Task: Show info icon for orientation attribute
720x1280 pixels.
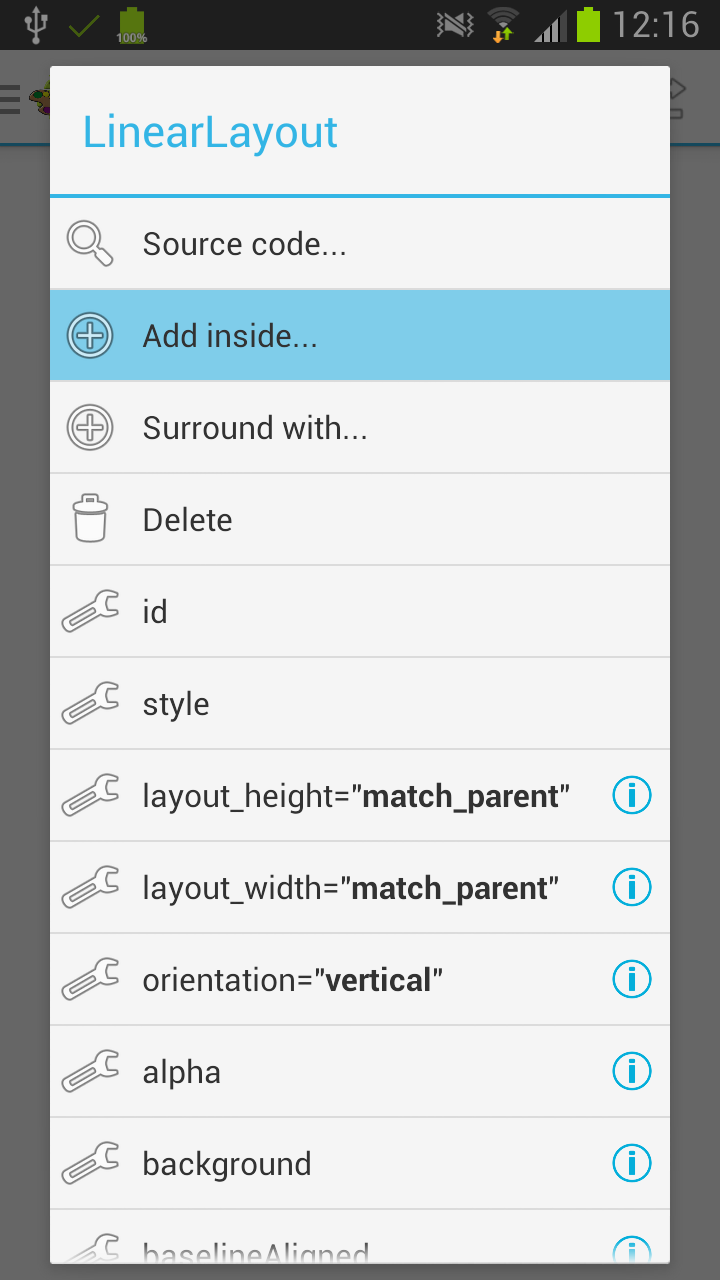Action: pos(631,980)
